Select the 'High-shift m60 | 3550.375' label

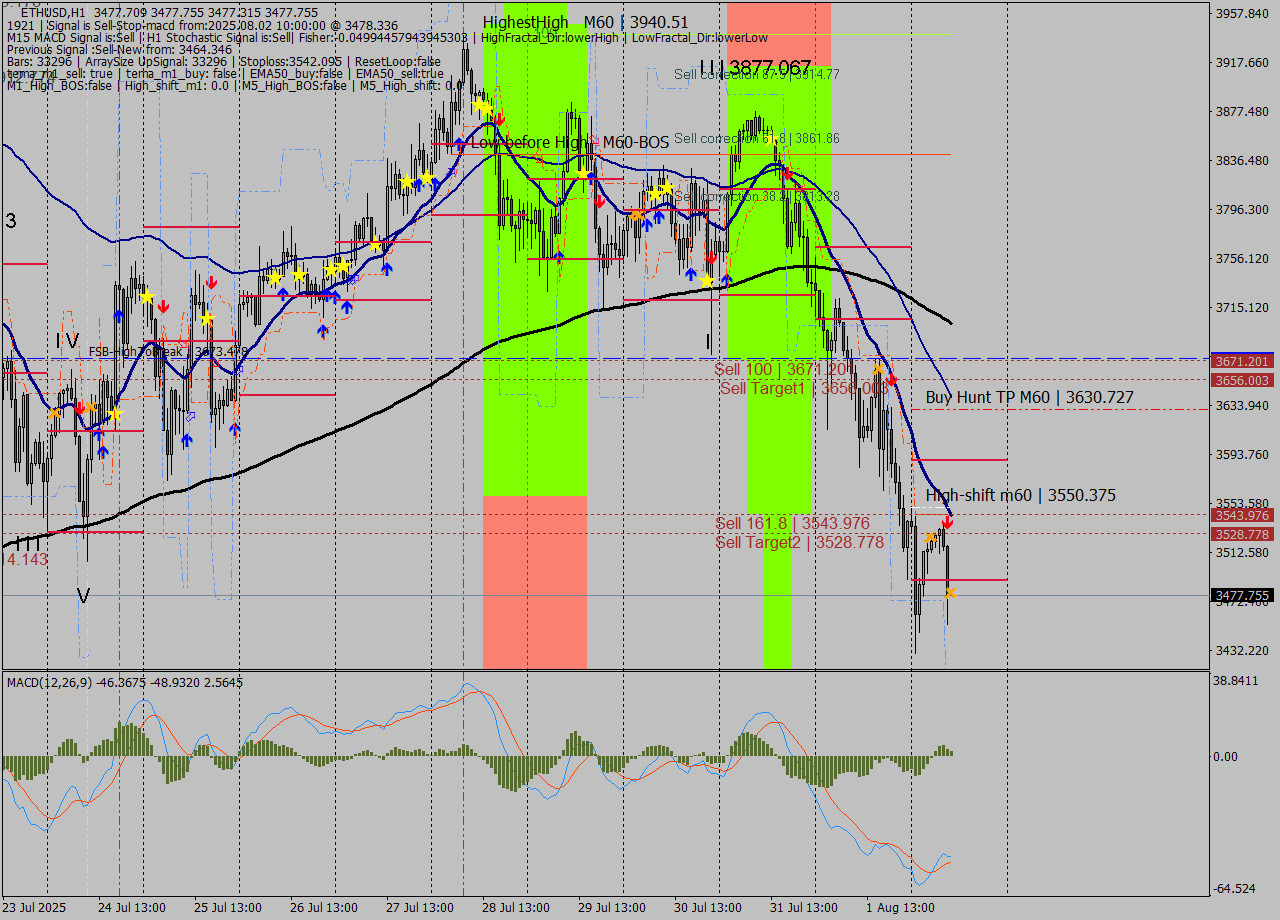[x=1020, y=495]
